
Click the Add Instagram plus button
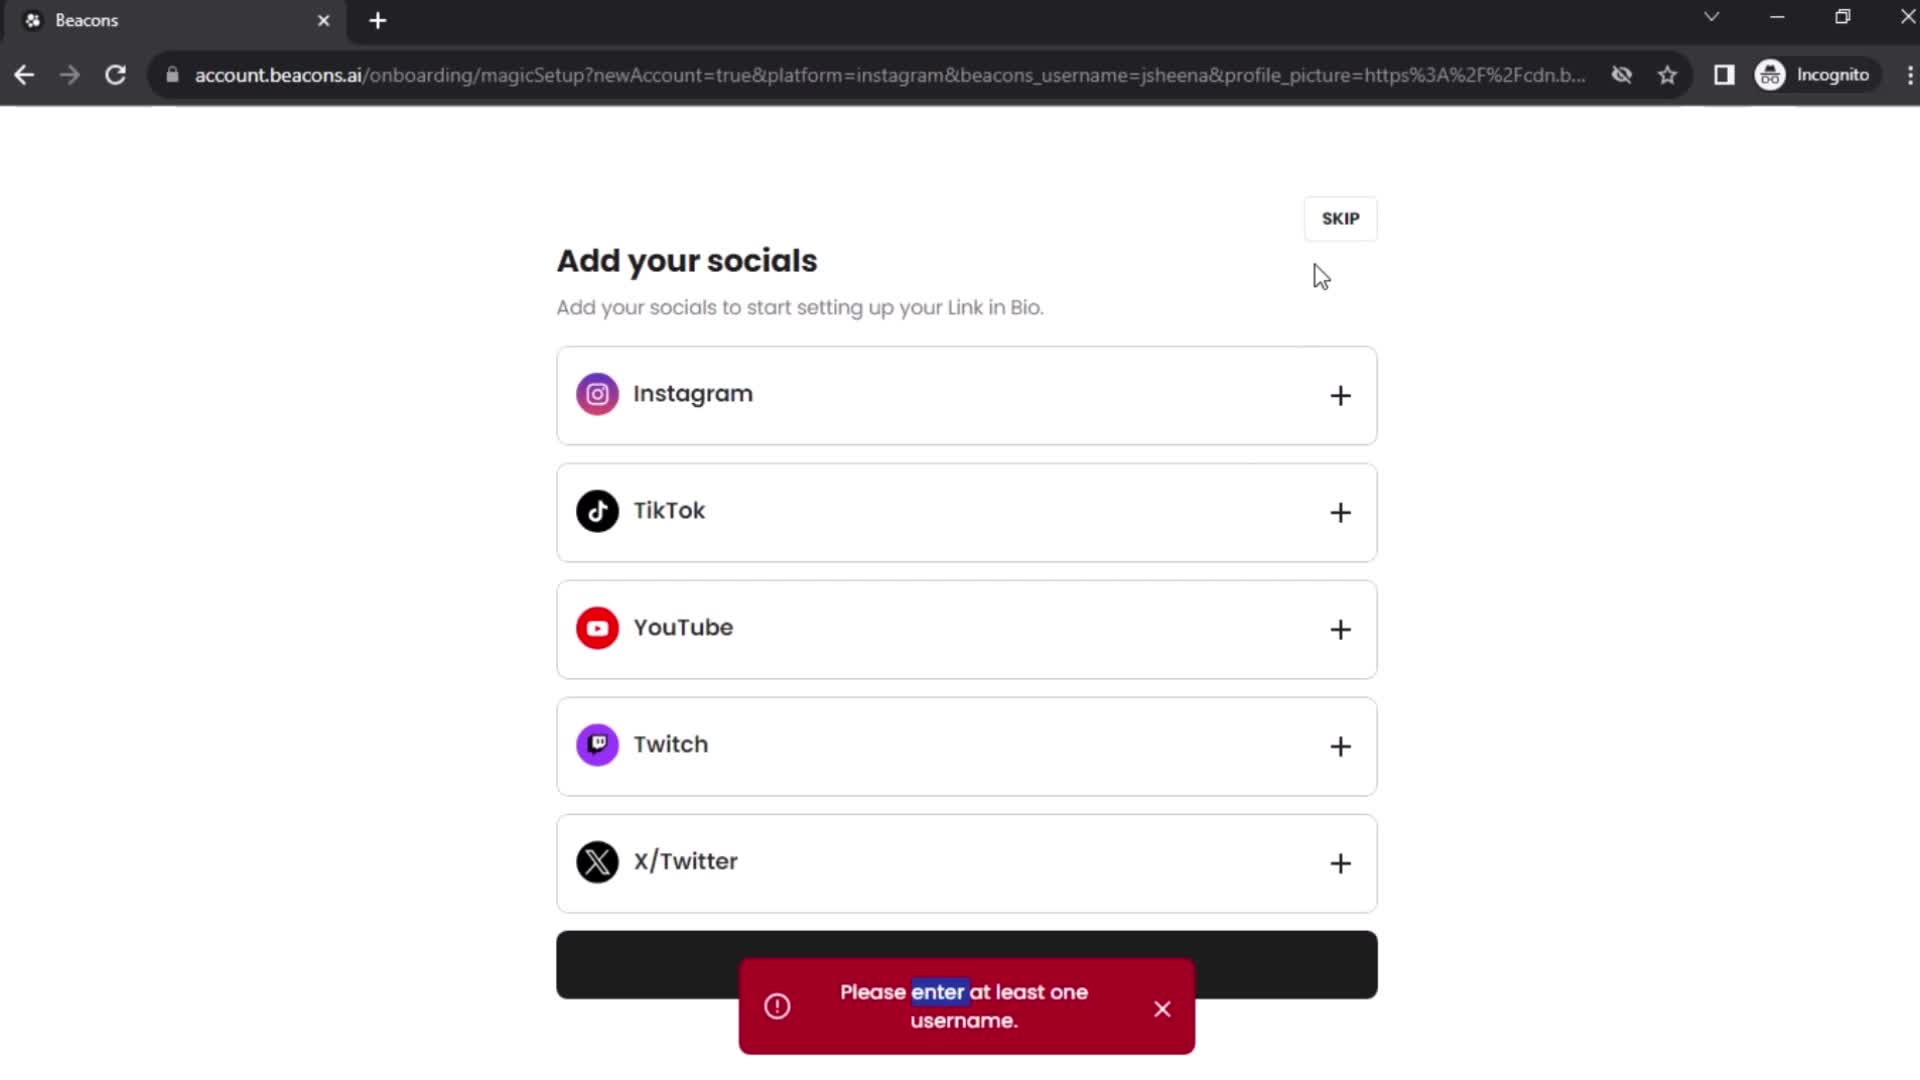1338,393
